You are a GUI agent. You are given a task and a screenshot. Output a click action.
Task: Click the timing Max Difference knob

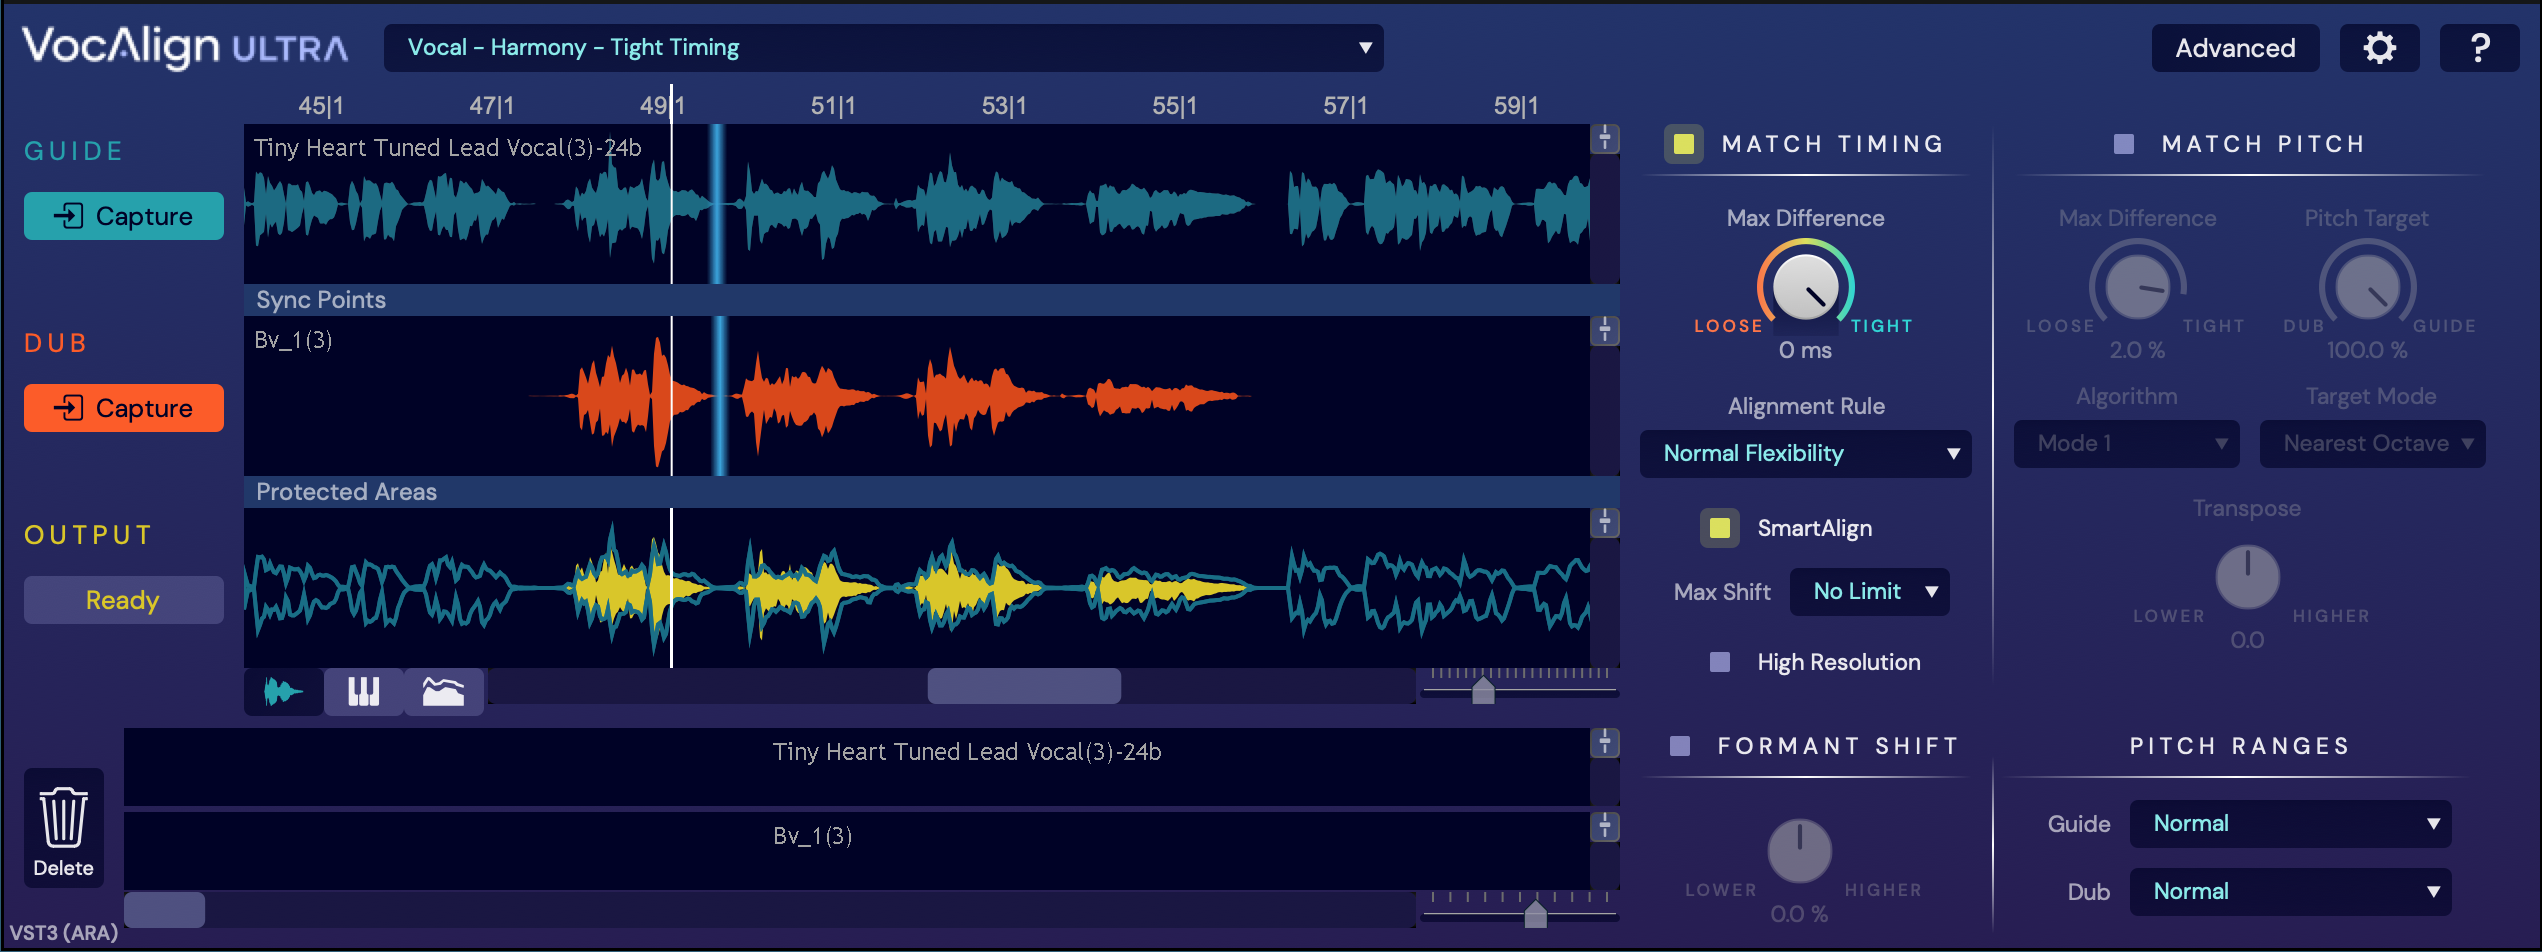point(1805,287)
